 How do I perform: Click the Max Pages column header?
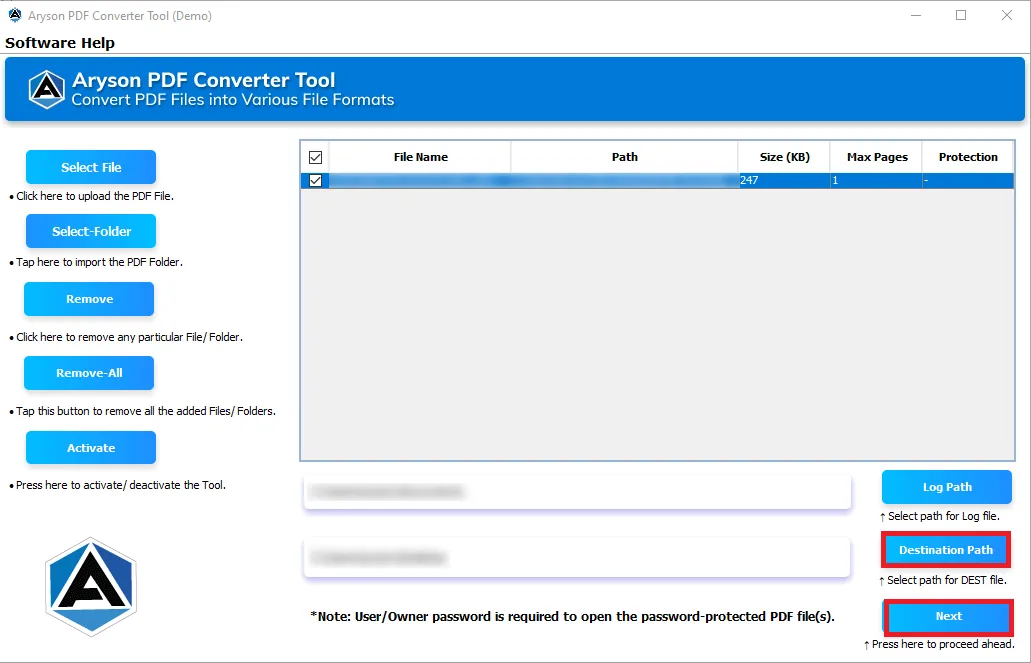(x=876, y=157)
